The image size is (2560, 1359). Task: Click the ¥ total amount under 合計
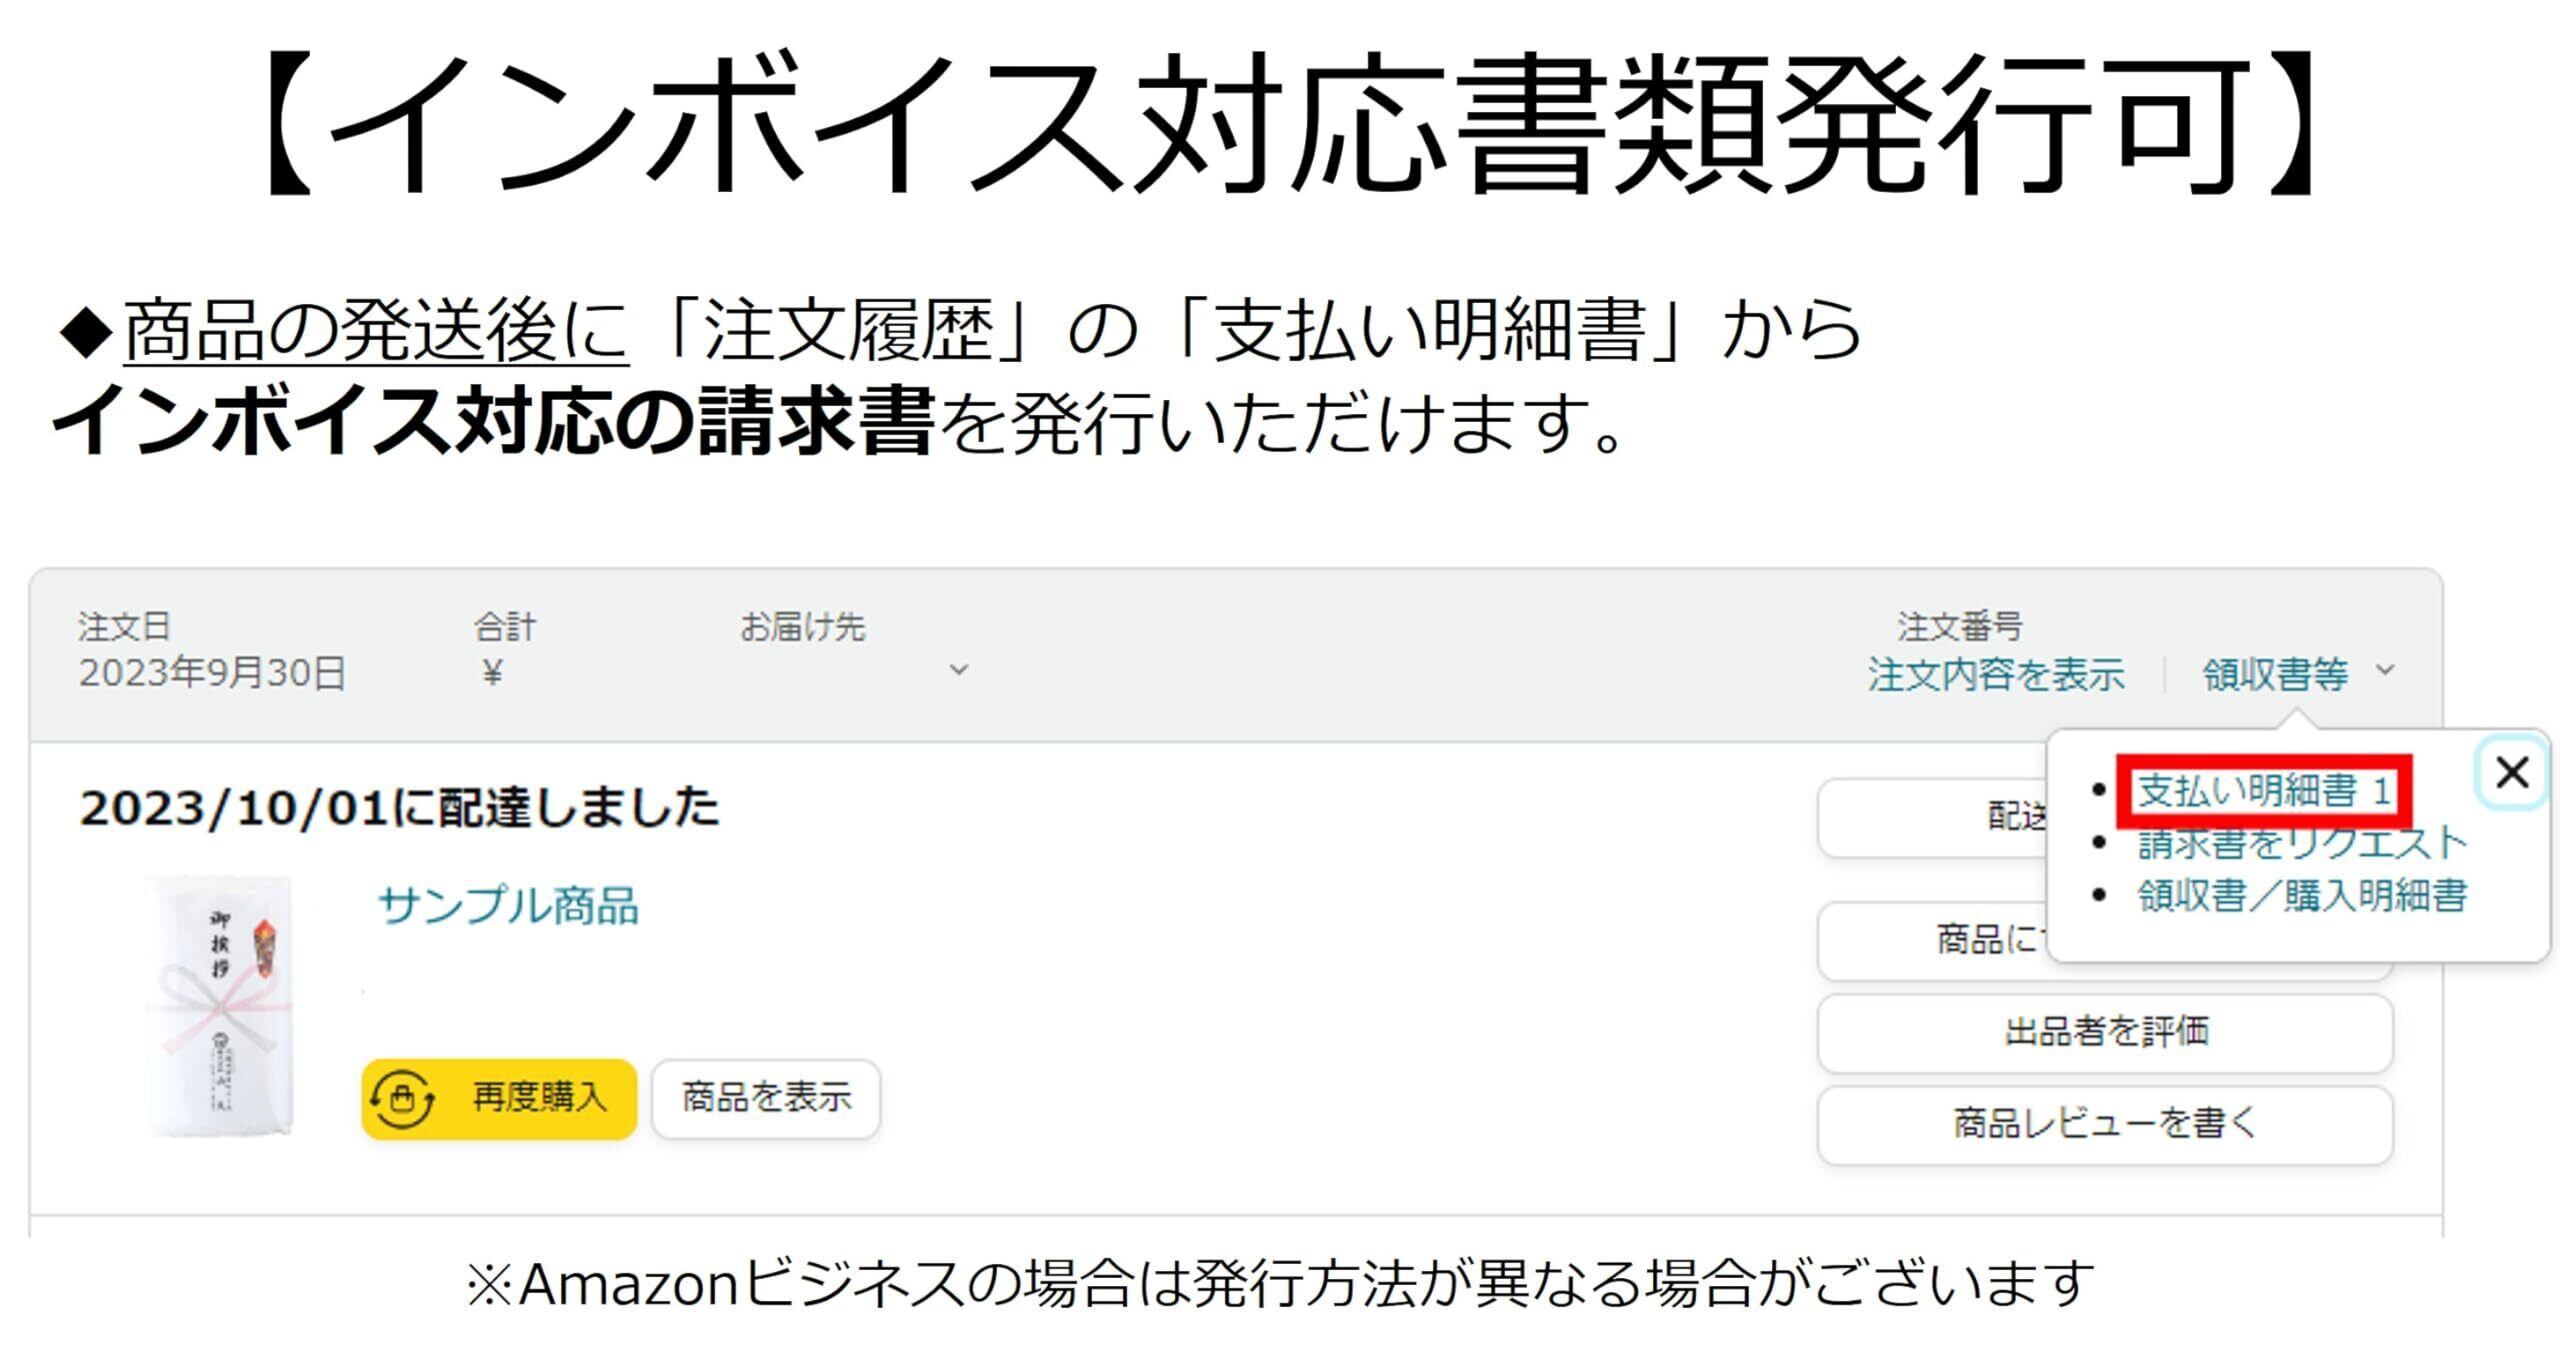click(x=491, y=674)
